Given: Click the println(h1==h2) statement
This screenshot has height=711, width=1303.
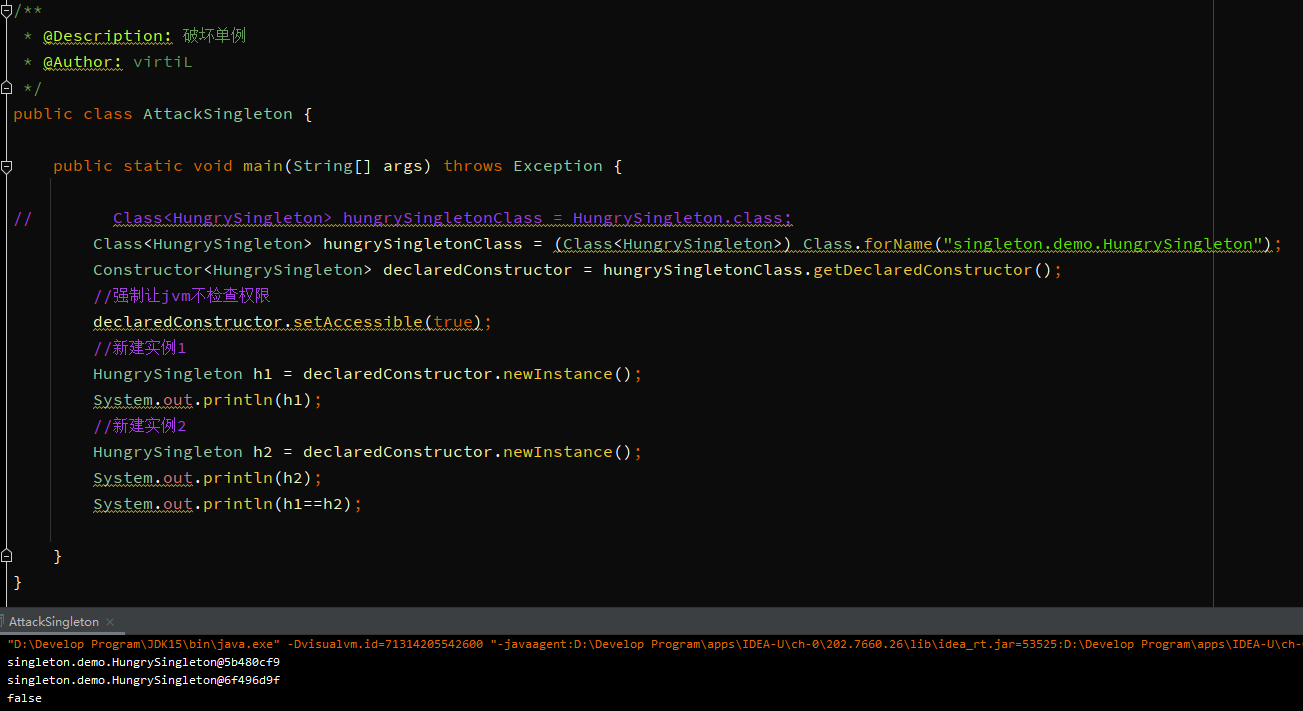Looking at the screenshot, I should click(x=228, y=504).
